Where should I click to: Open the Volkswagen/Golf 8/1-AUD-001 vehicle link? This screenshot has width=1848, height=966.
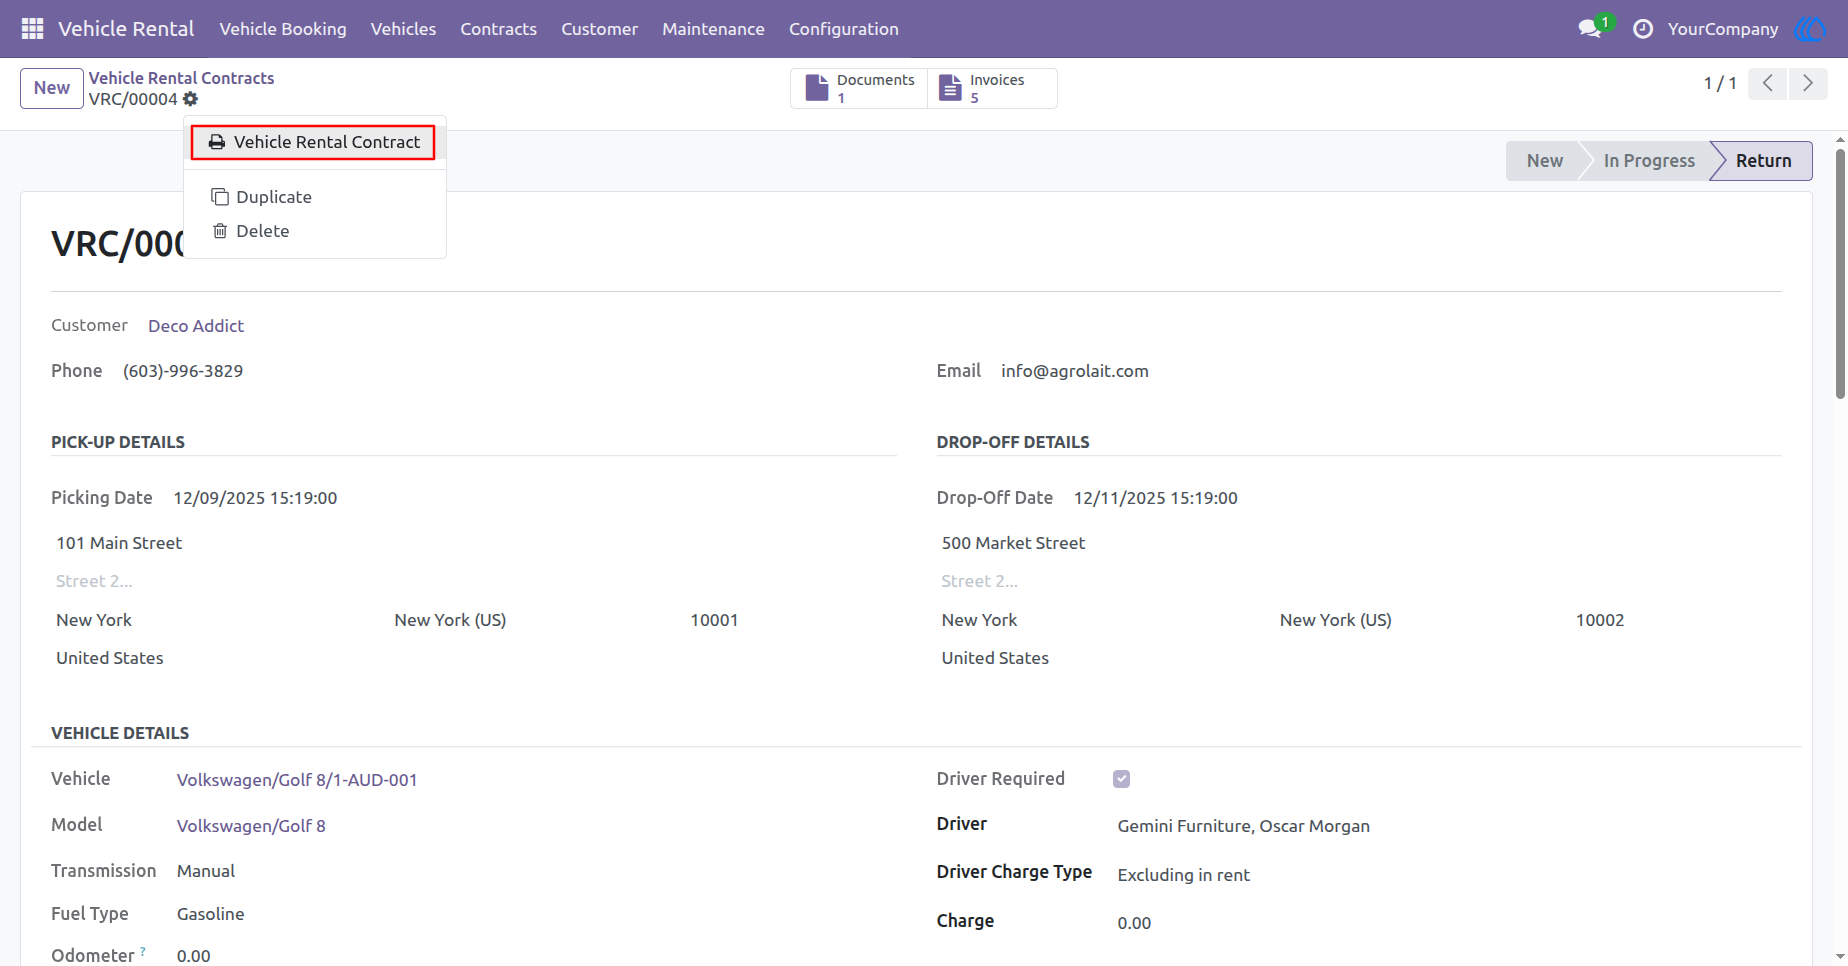(x=297, y=780)
